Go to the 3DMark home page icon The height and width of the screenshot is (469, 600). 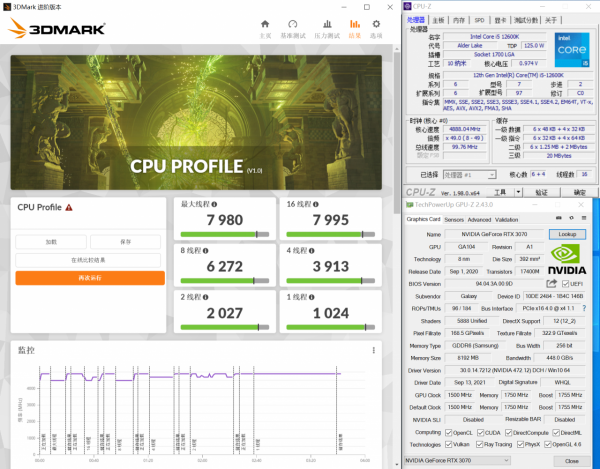[265, 24]
